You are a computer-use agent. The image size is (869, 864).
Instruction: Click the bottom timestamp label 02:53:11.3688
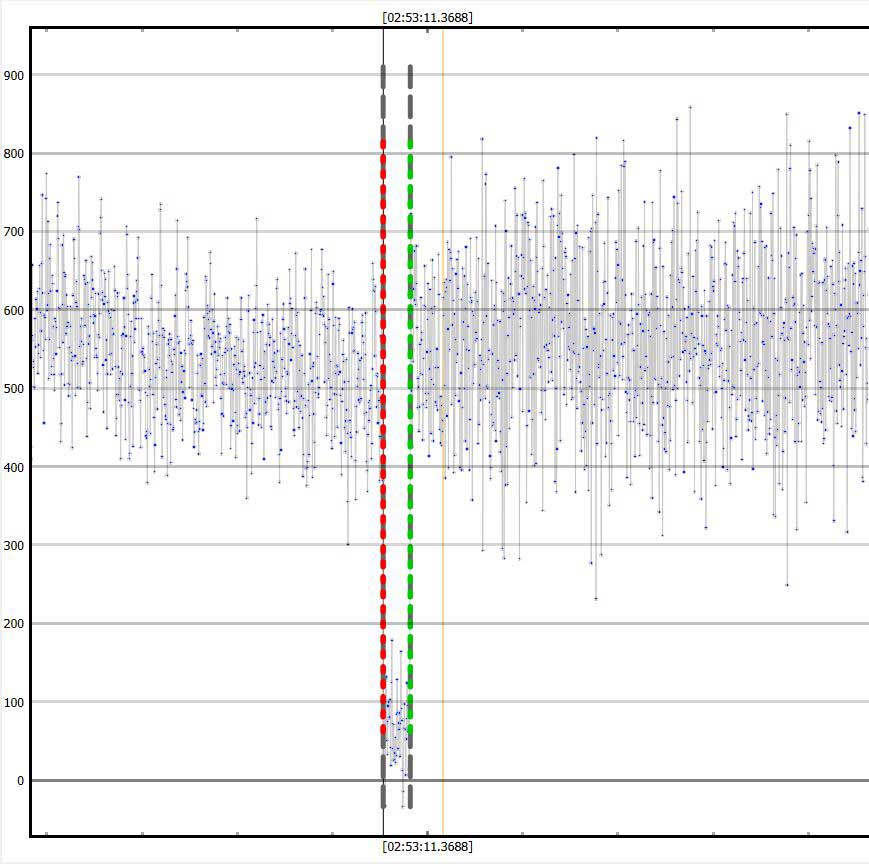click(x=427, y=846)
